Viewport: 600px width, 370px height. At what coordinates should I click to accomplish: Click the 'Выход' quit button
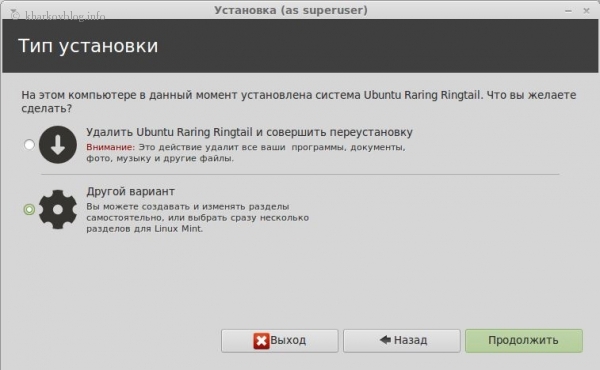point(280,341)
